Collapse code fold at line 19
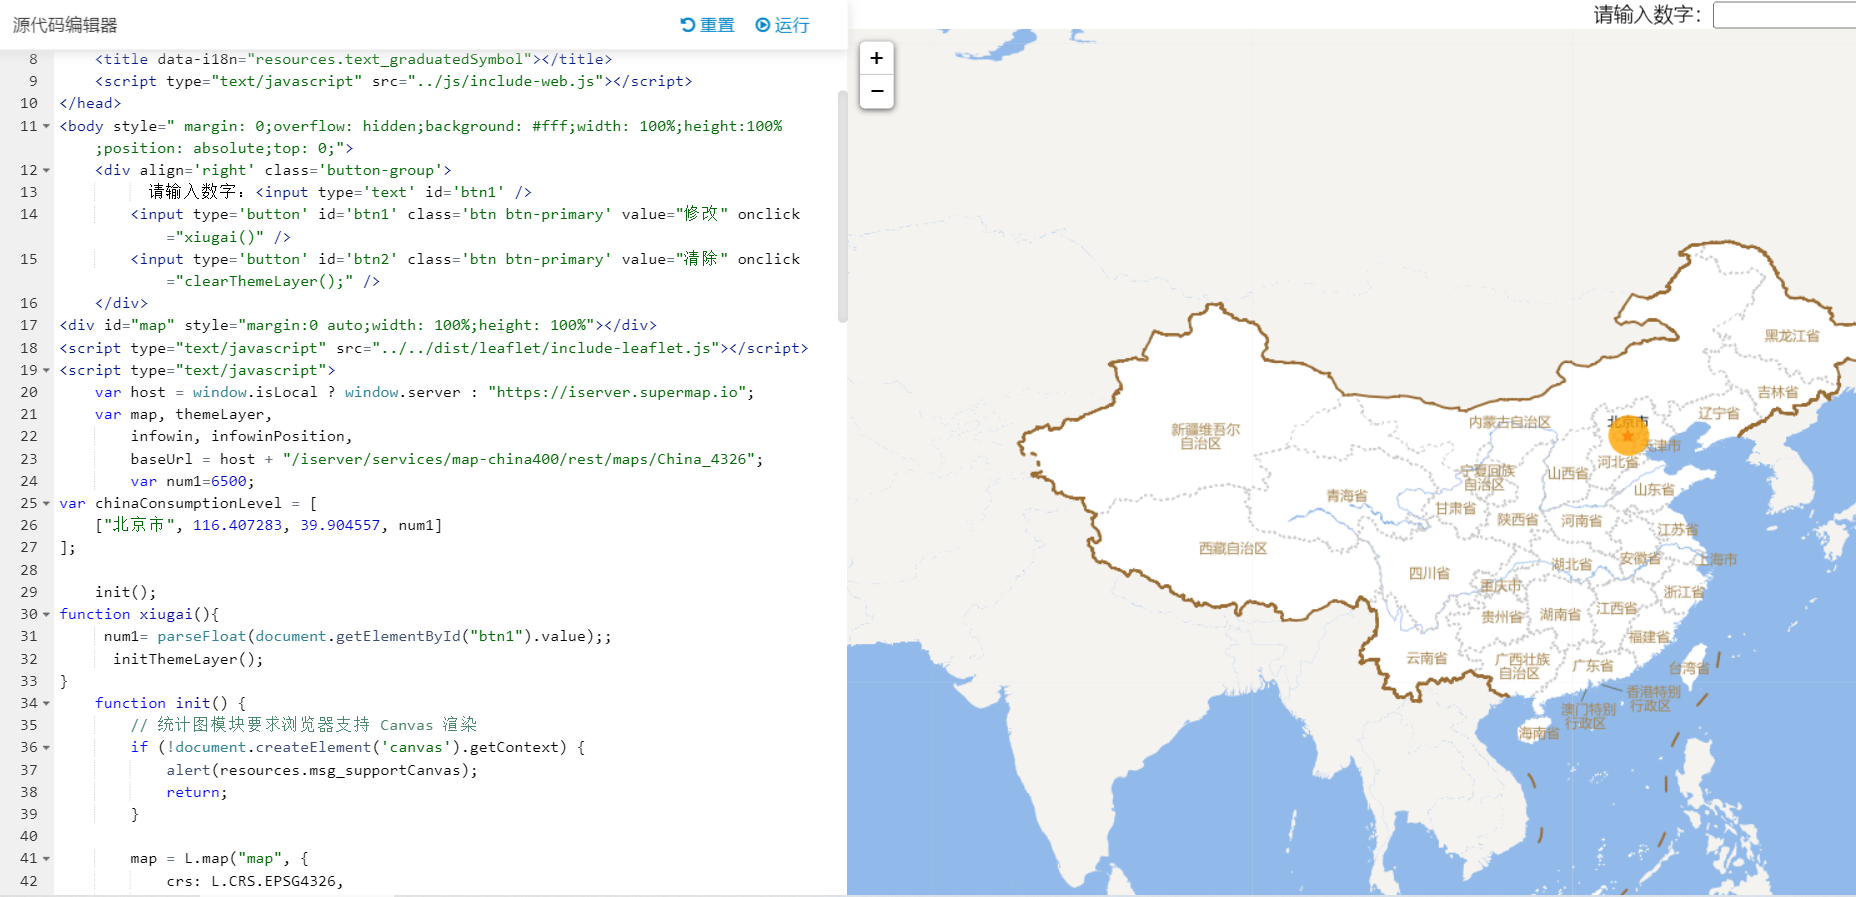The height and width of the screenshot is (897, 1856). point(46,370)
